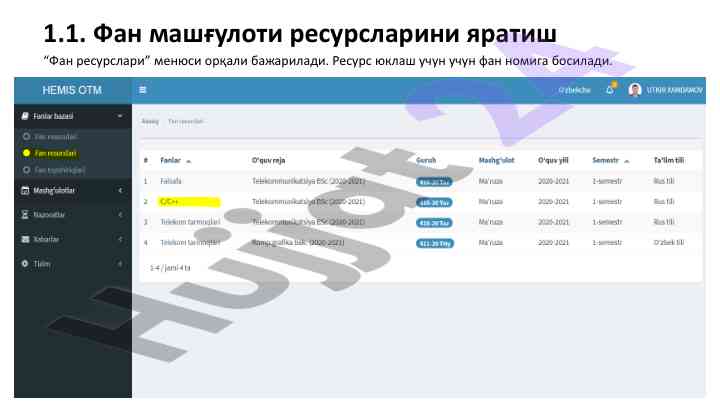Open the Fanlar bazasi sidebar section
Viewport: 720px width, 405px height.
pos(73,116)
